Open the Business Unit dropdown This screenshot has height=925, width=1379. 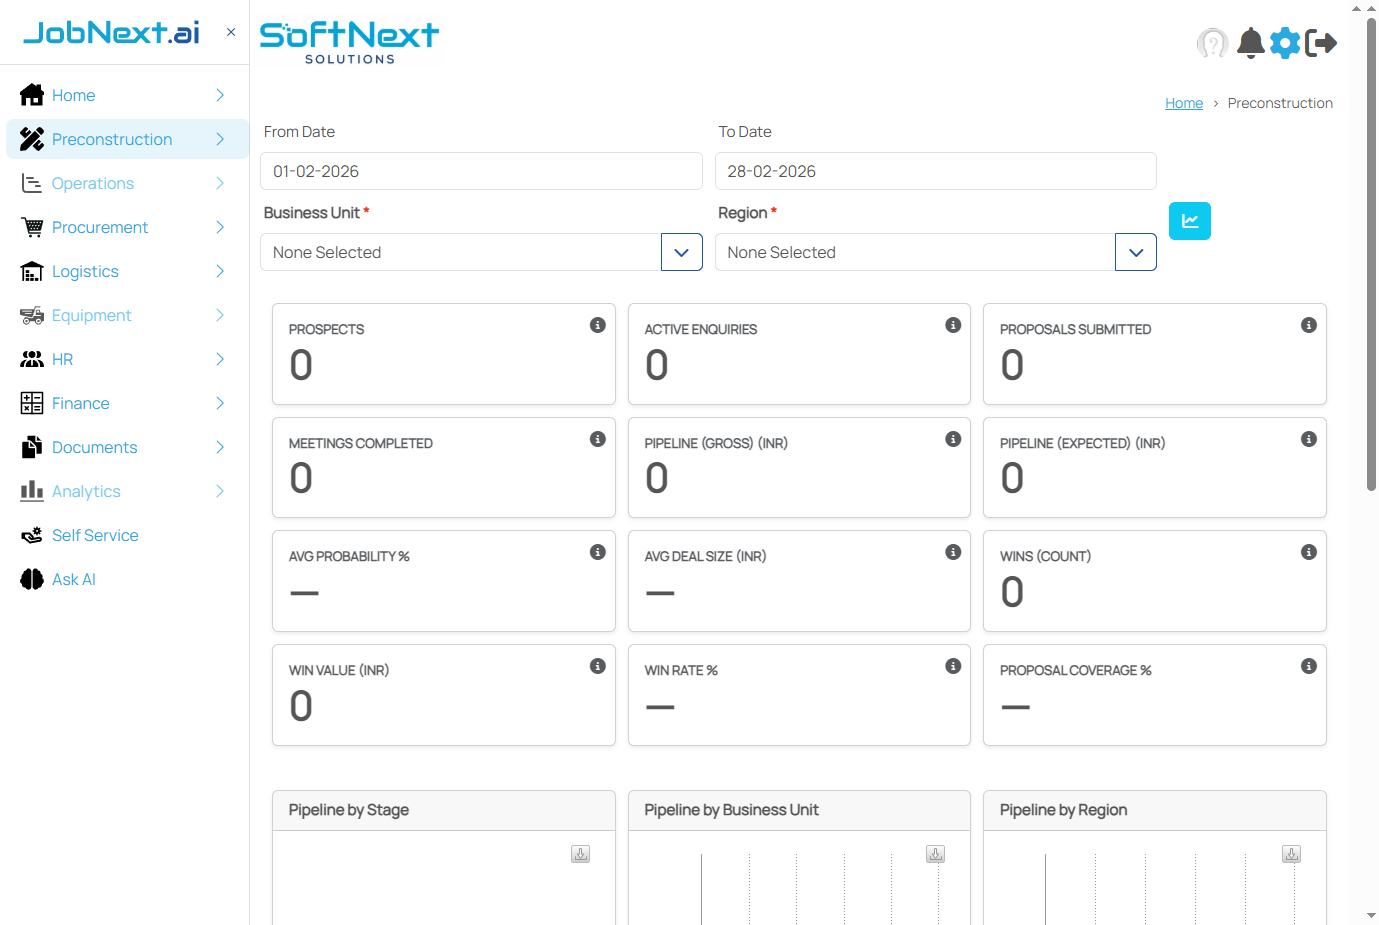click(x=682, y=252)
